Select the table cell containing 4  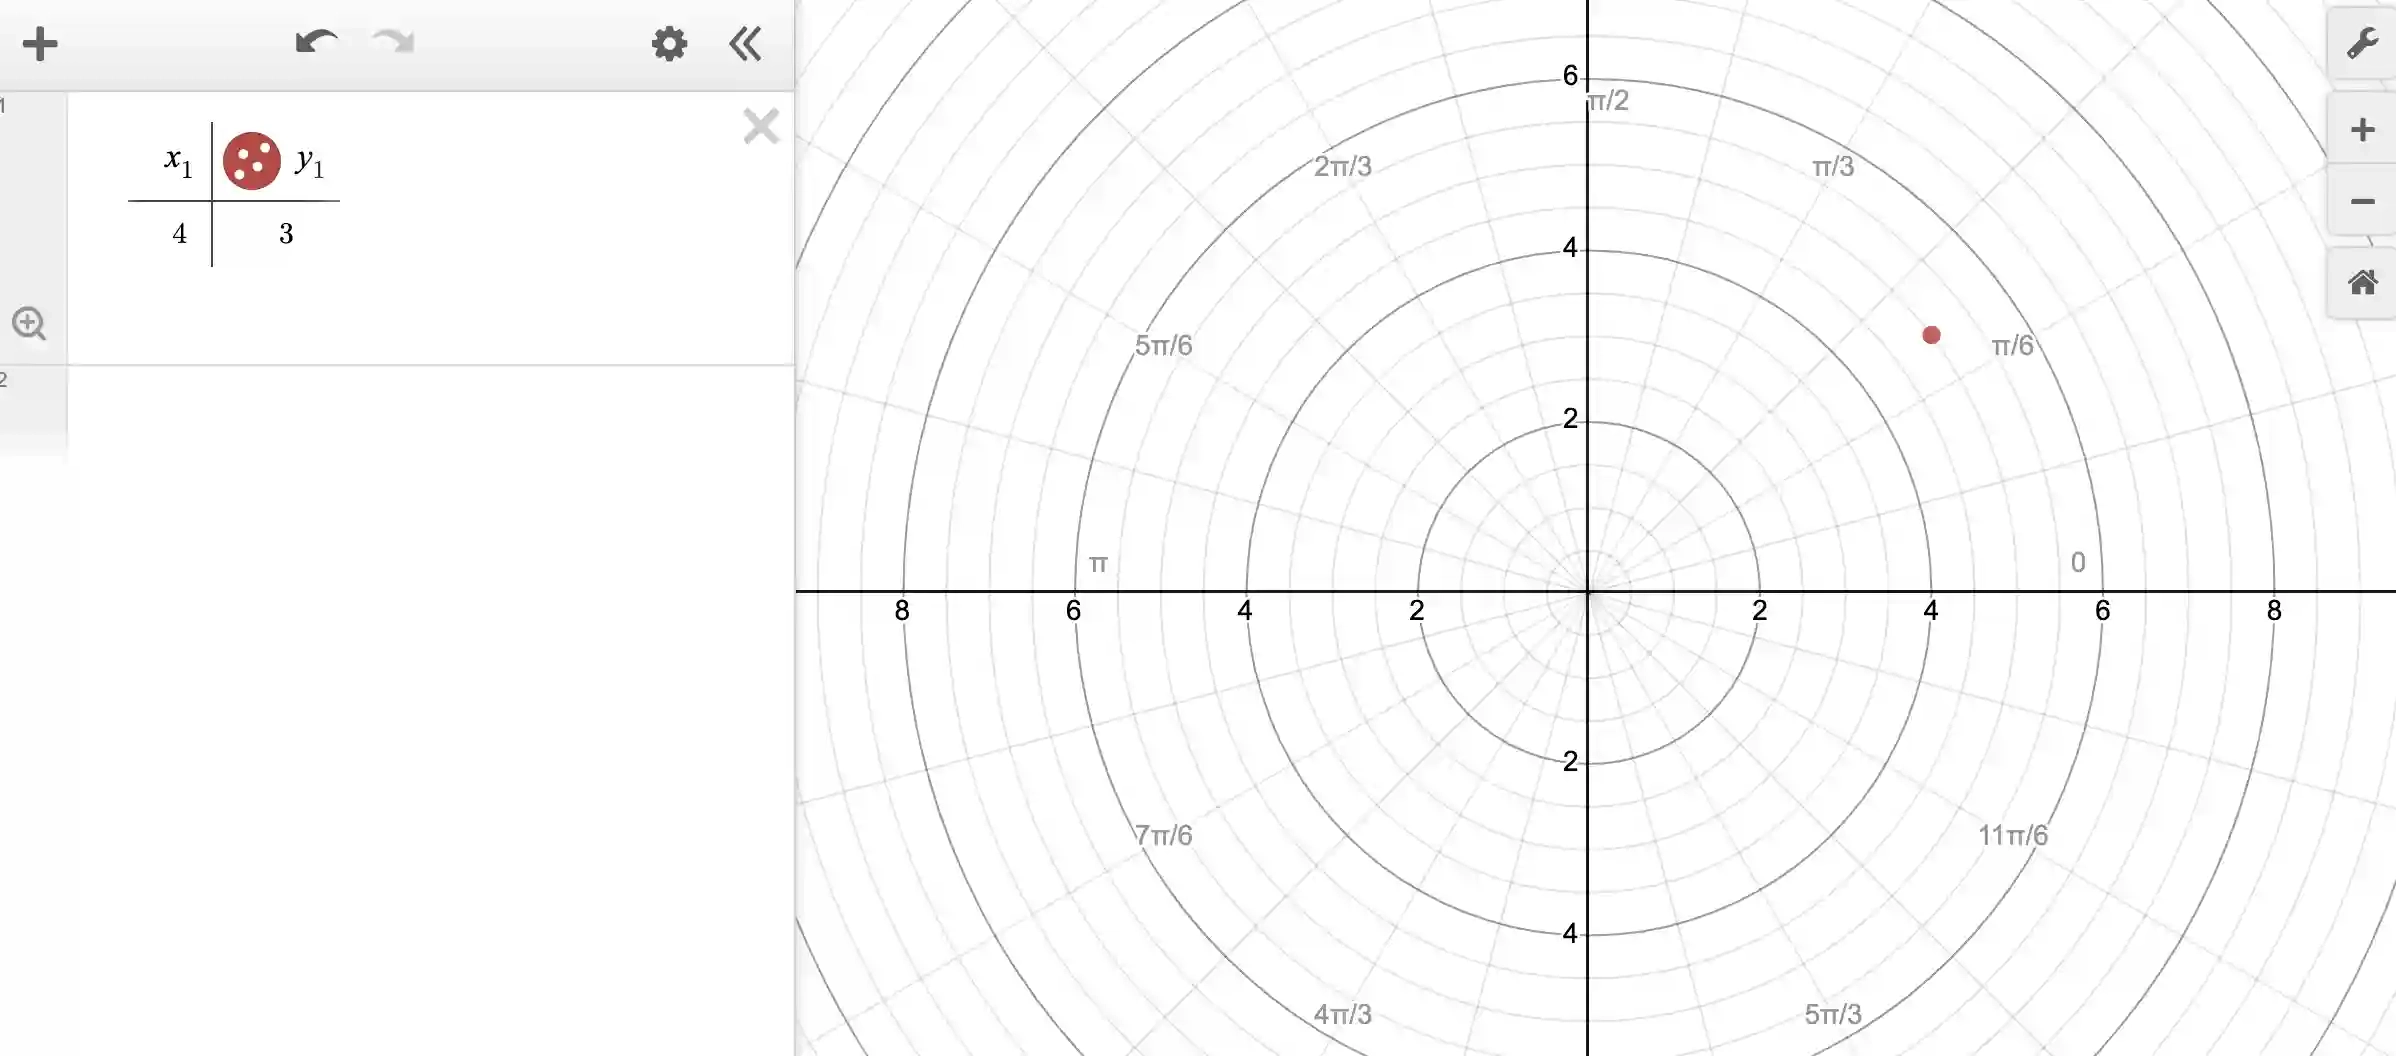[178, 233]
